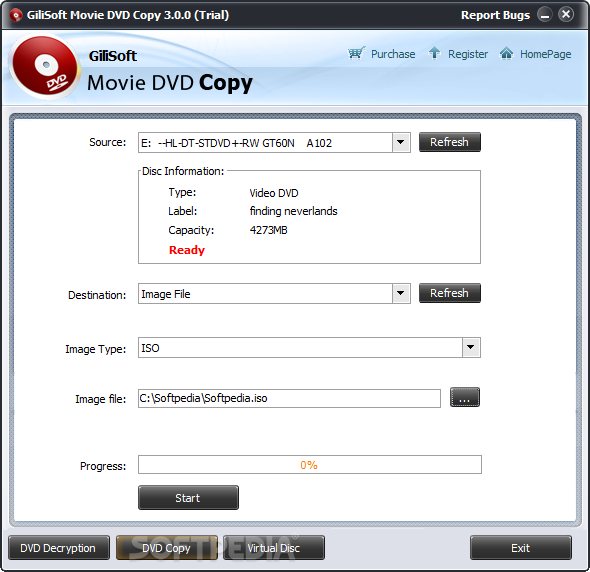Click the Progress: label
The image size is (590, 572).
103,466
